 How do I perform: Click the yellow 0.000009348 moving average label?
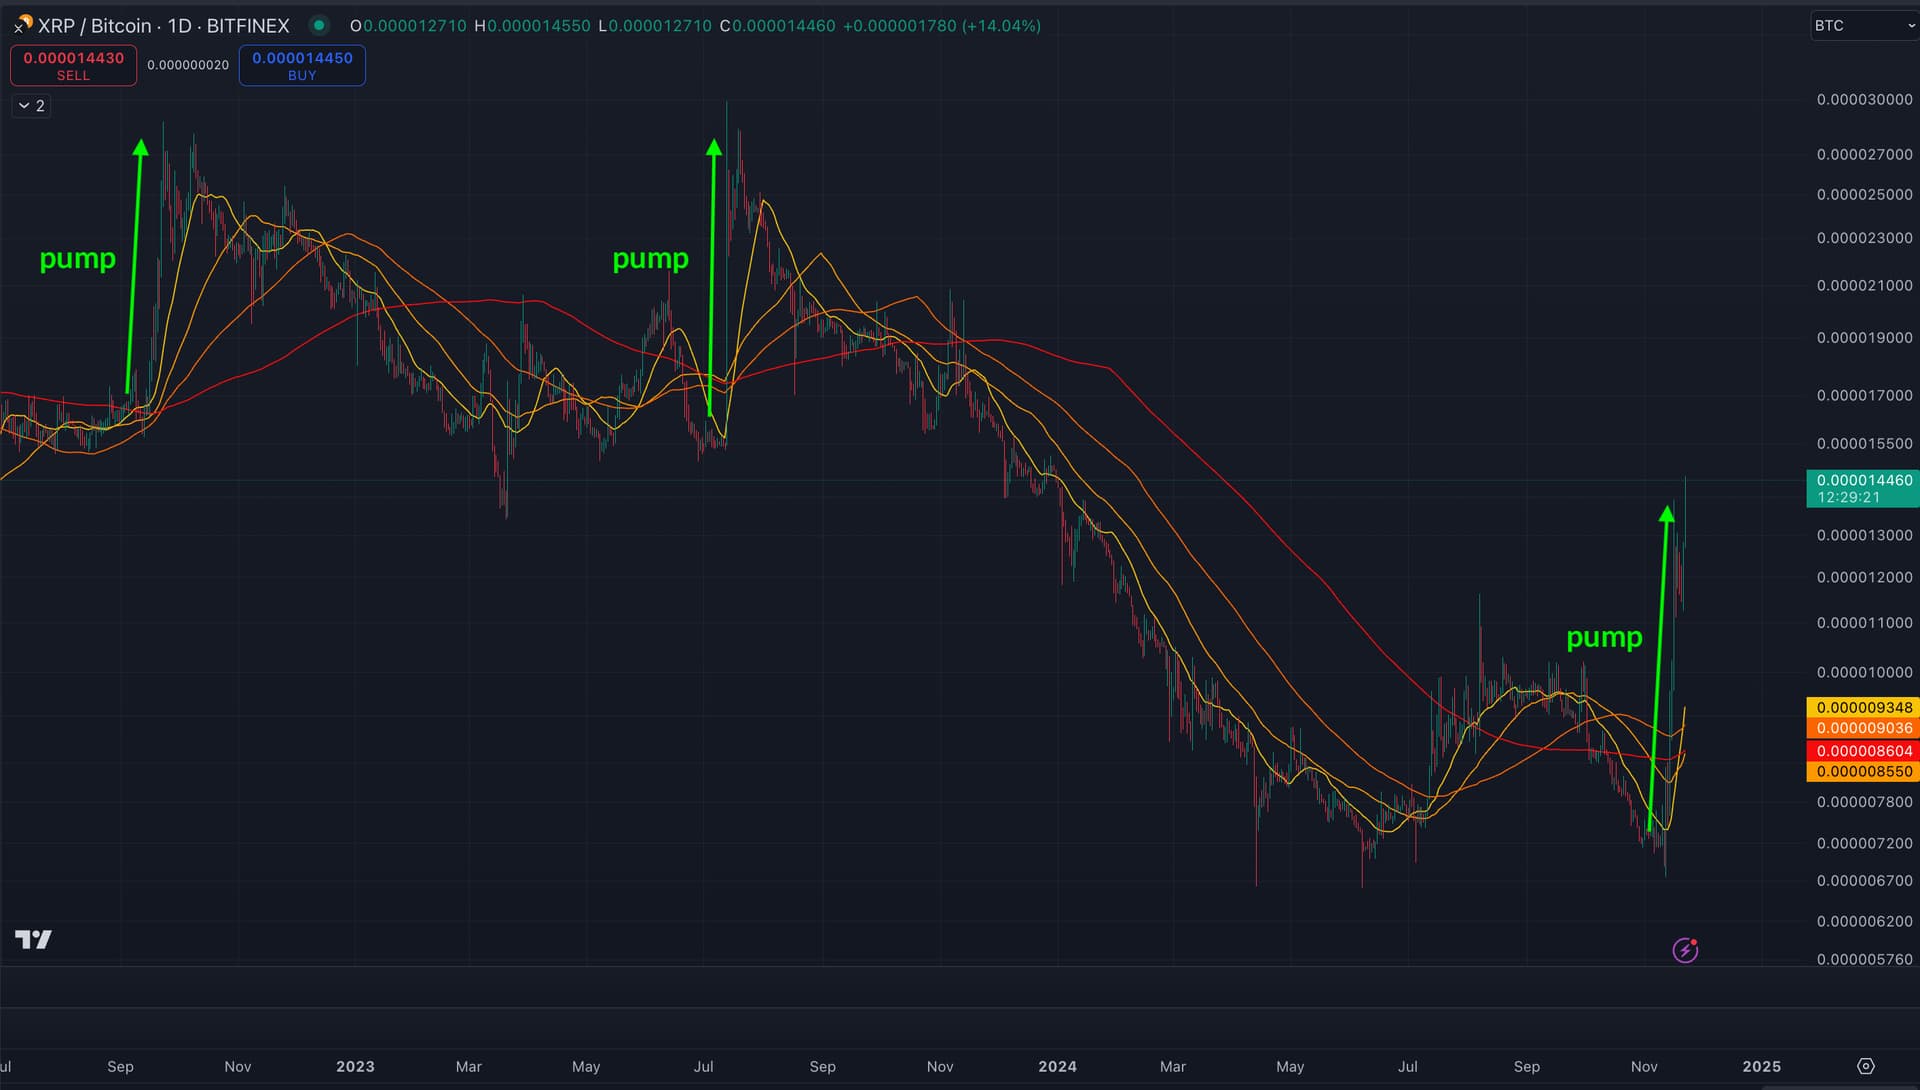[1863, 707]
